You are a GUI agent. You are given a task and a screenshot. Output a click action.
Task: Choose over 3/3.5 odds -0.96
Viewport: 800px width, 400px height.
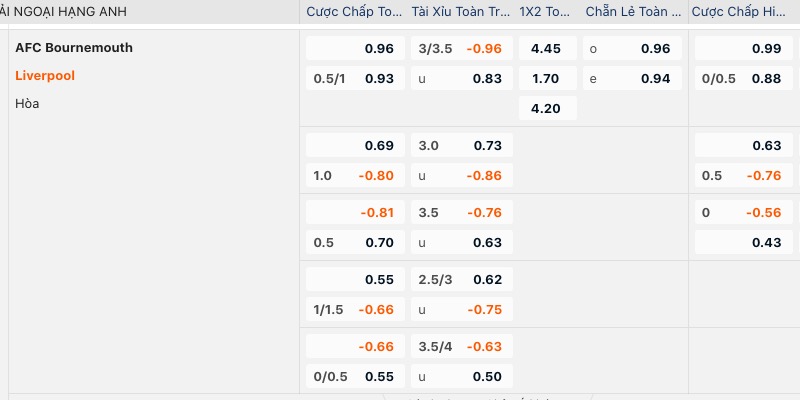click(x=462, y=48)
